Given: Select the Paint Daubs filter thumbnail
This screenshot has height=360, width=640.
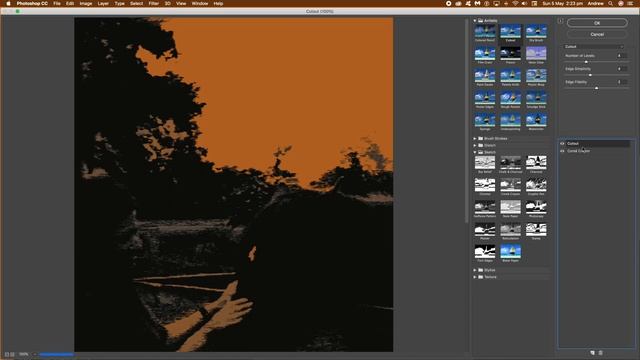Looking at the screenshot, I should (485, 76).
